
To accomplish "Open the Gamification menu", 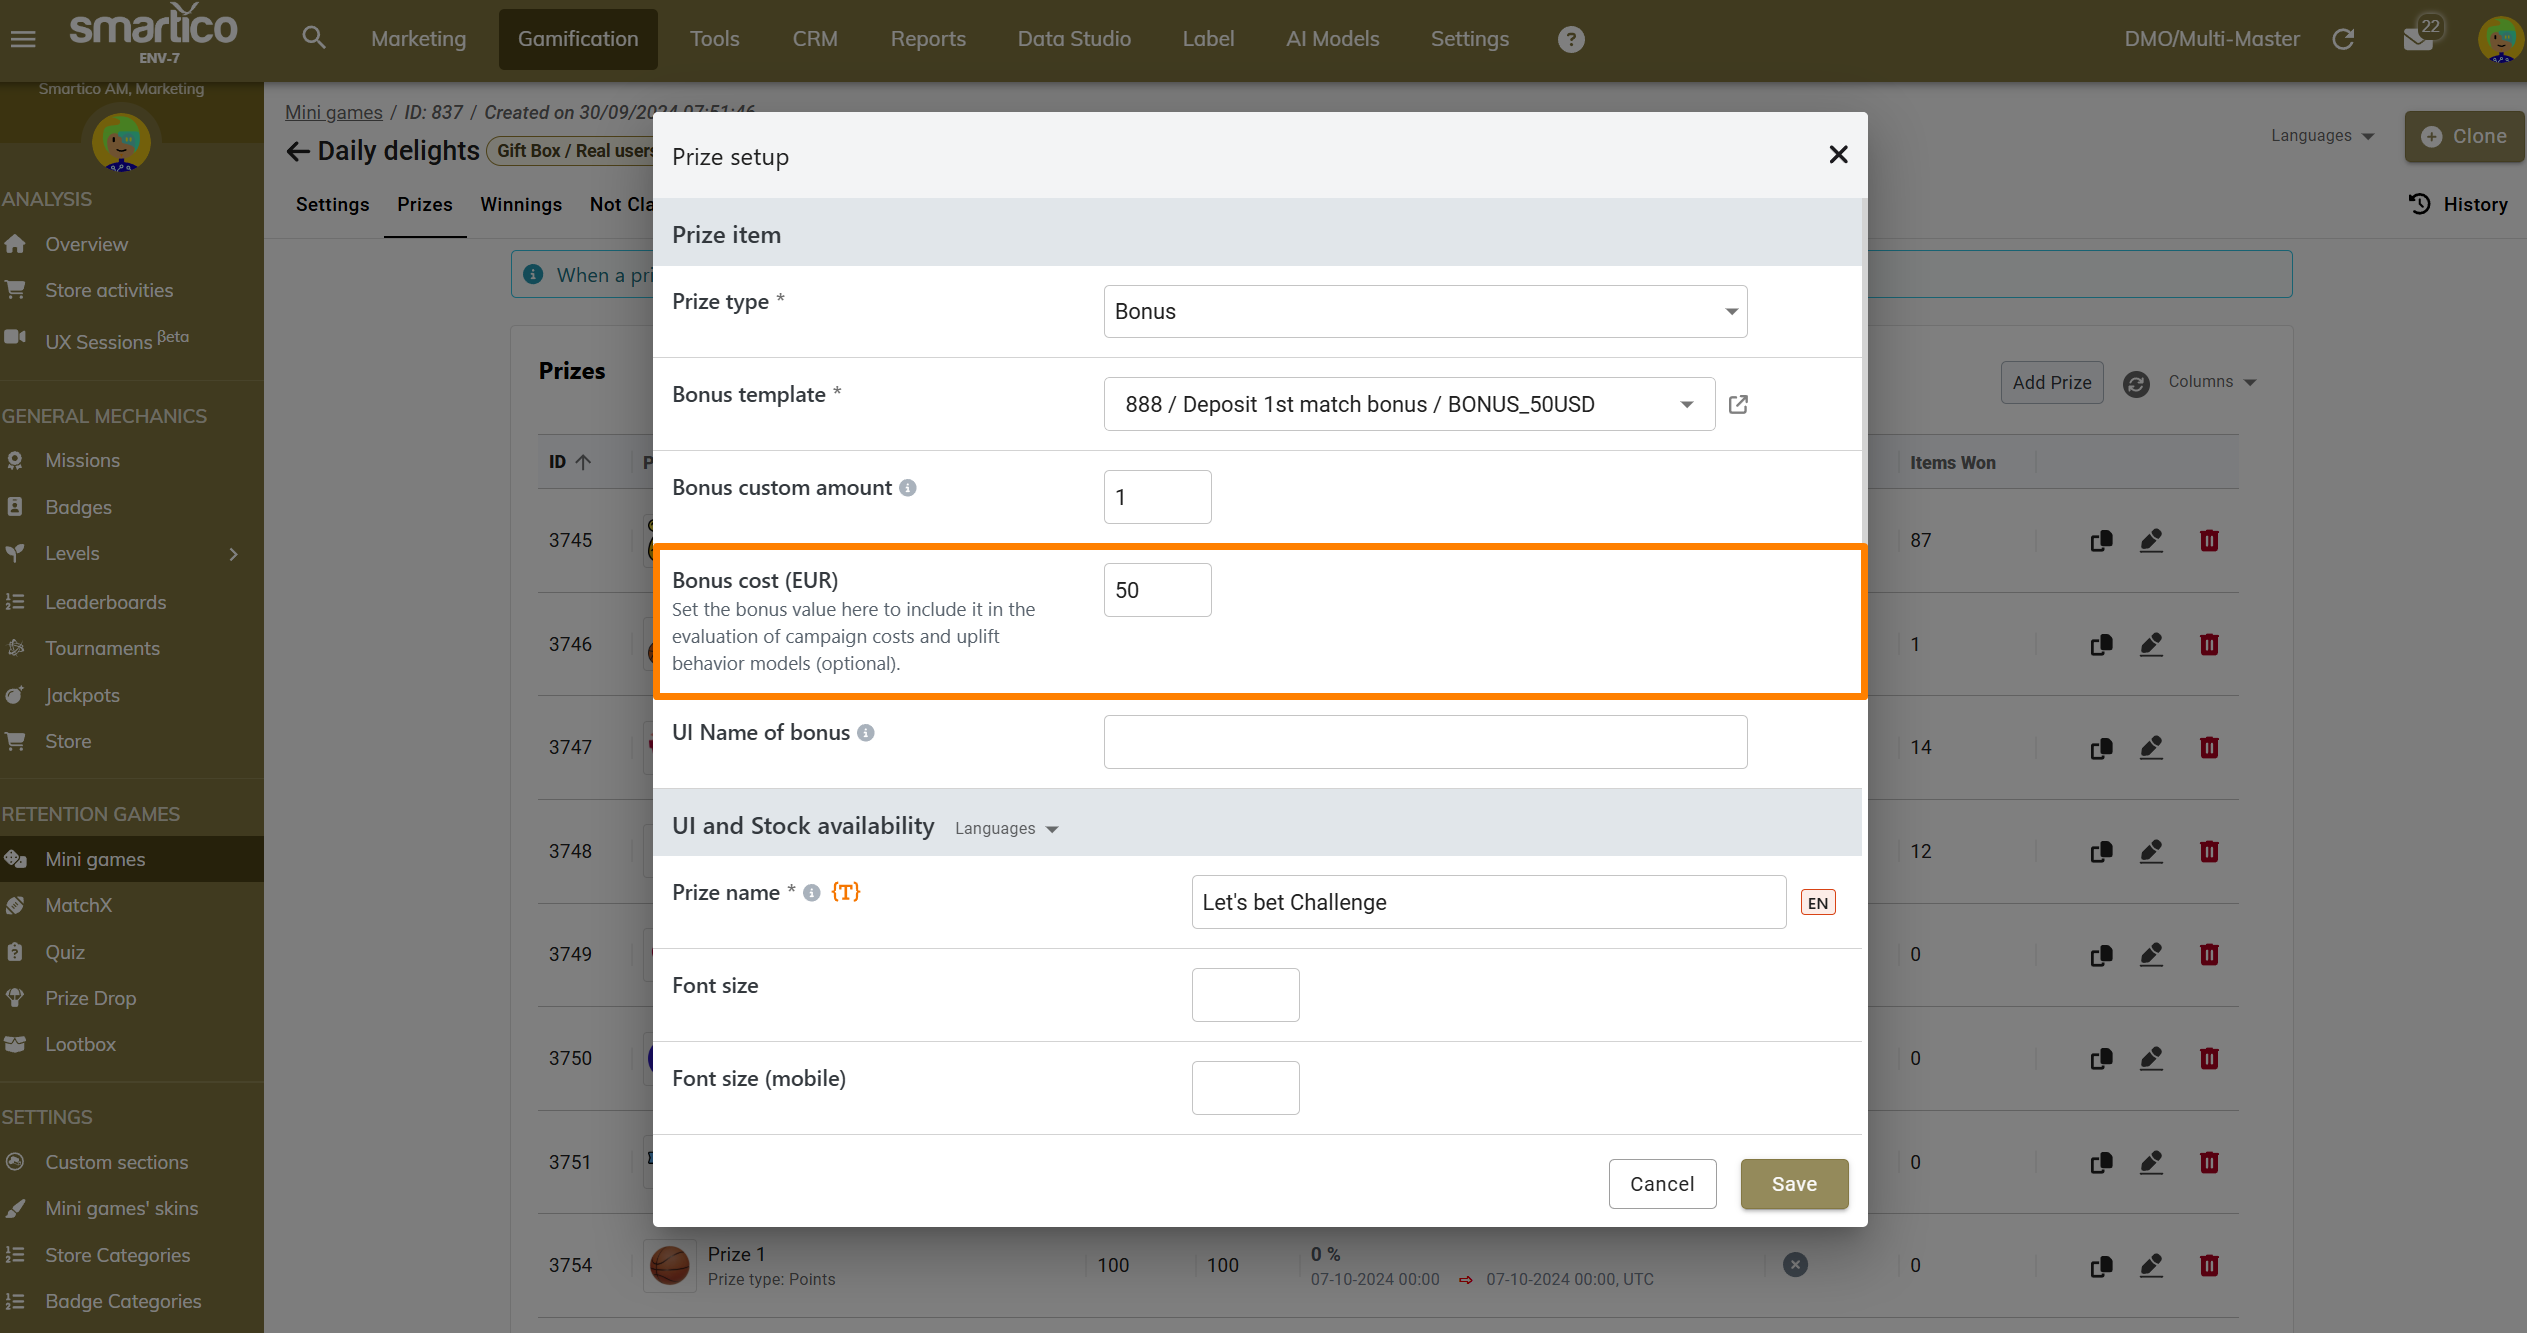I will click(577, 39).
